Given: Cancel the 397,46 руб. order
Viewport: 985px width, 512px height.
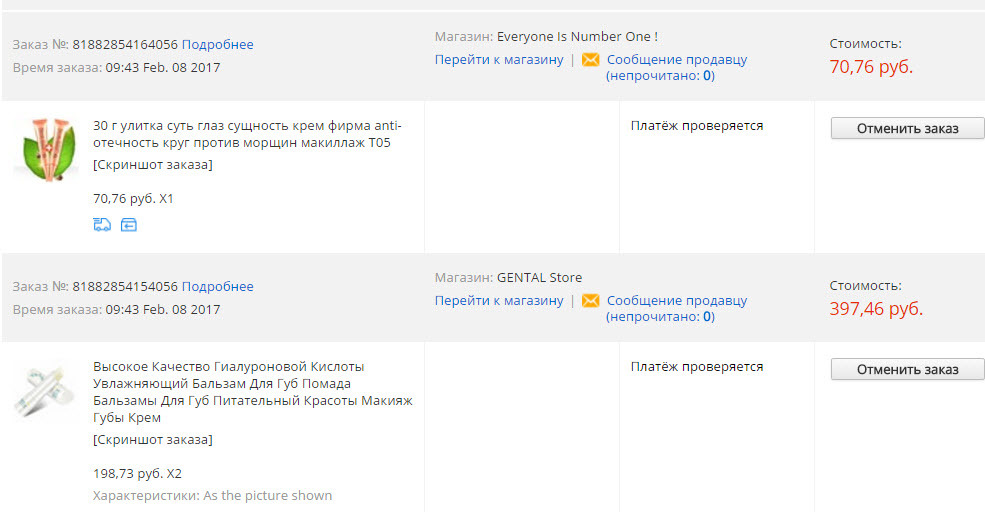Looking at the screenshot, I should [x=907, y=369].
